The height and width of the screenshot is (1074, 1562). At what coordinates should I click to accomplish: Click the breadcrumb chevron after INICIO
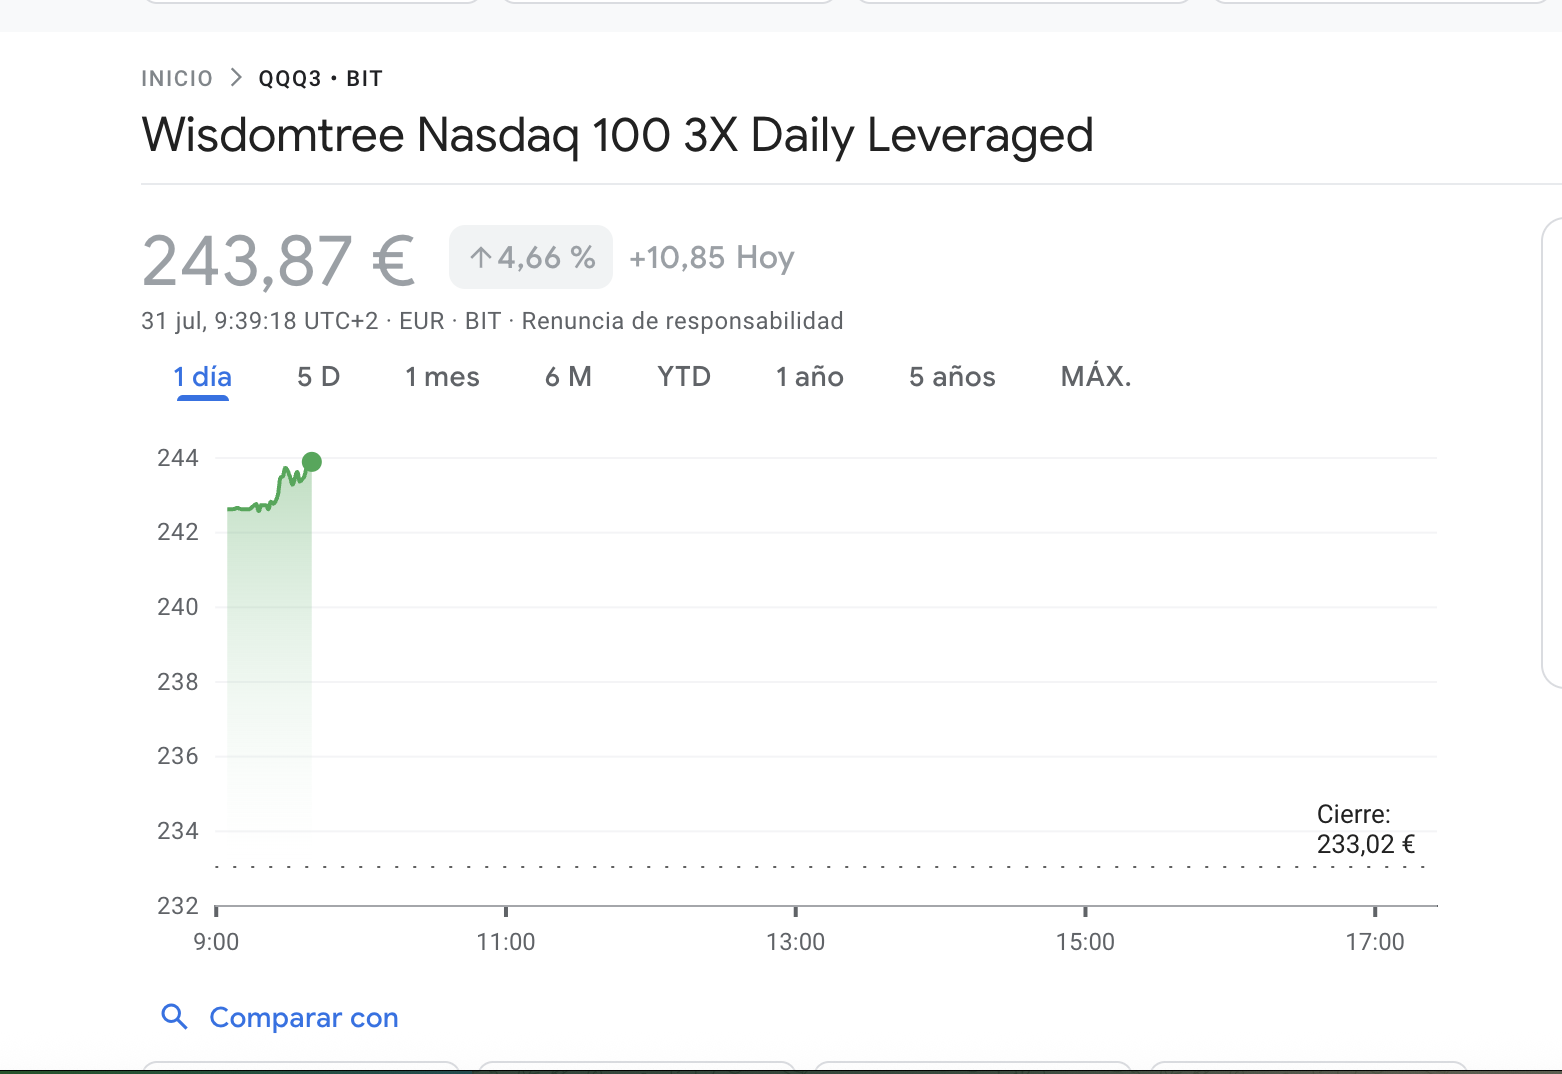(236, 78)
